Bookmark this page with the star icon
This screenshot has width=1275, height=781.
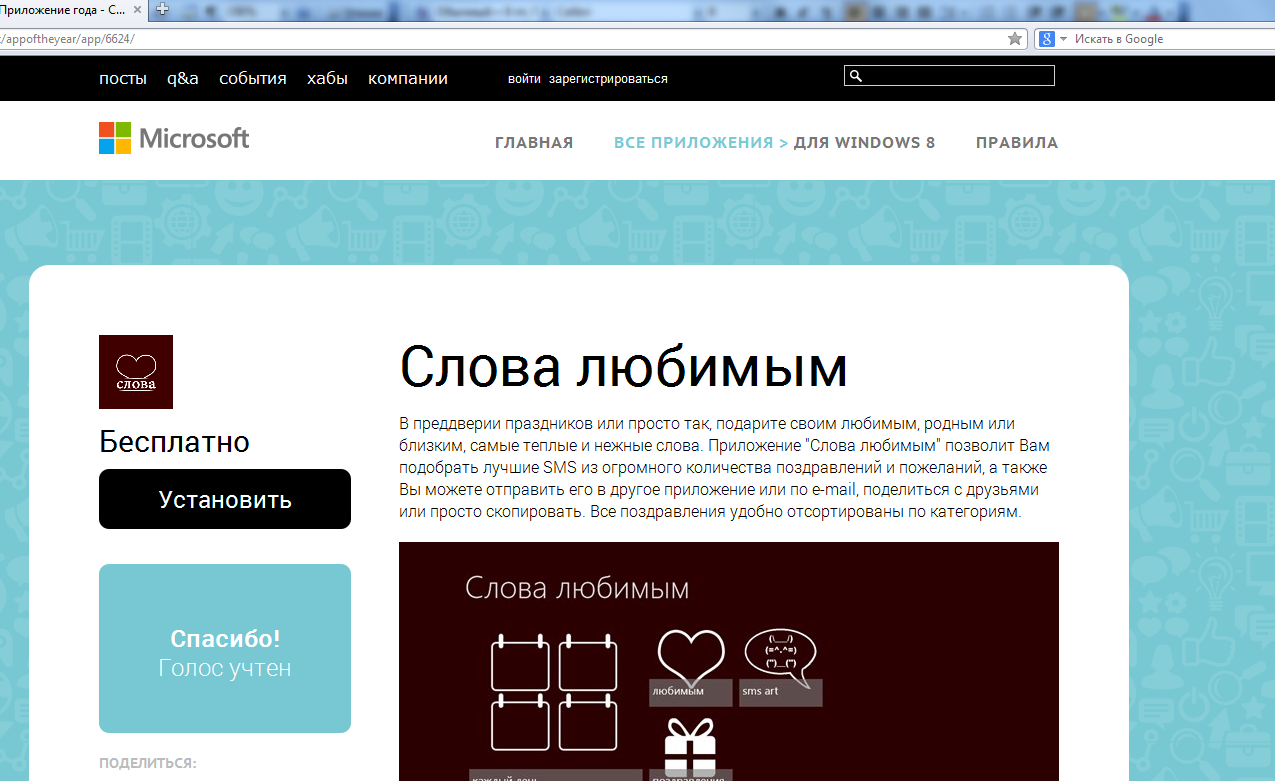tap(1015, 39)
